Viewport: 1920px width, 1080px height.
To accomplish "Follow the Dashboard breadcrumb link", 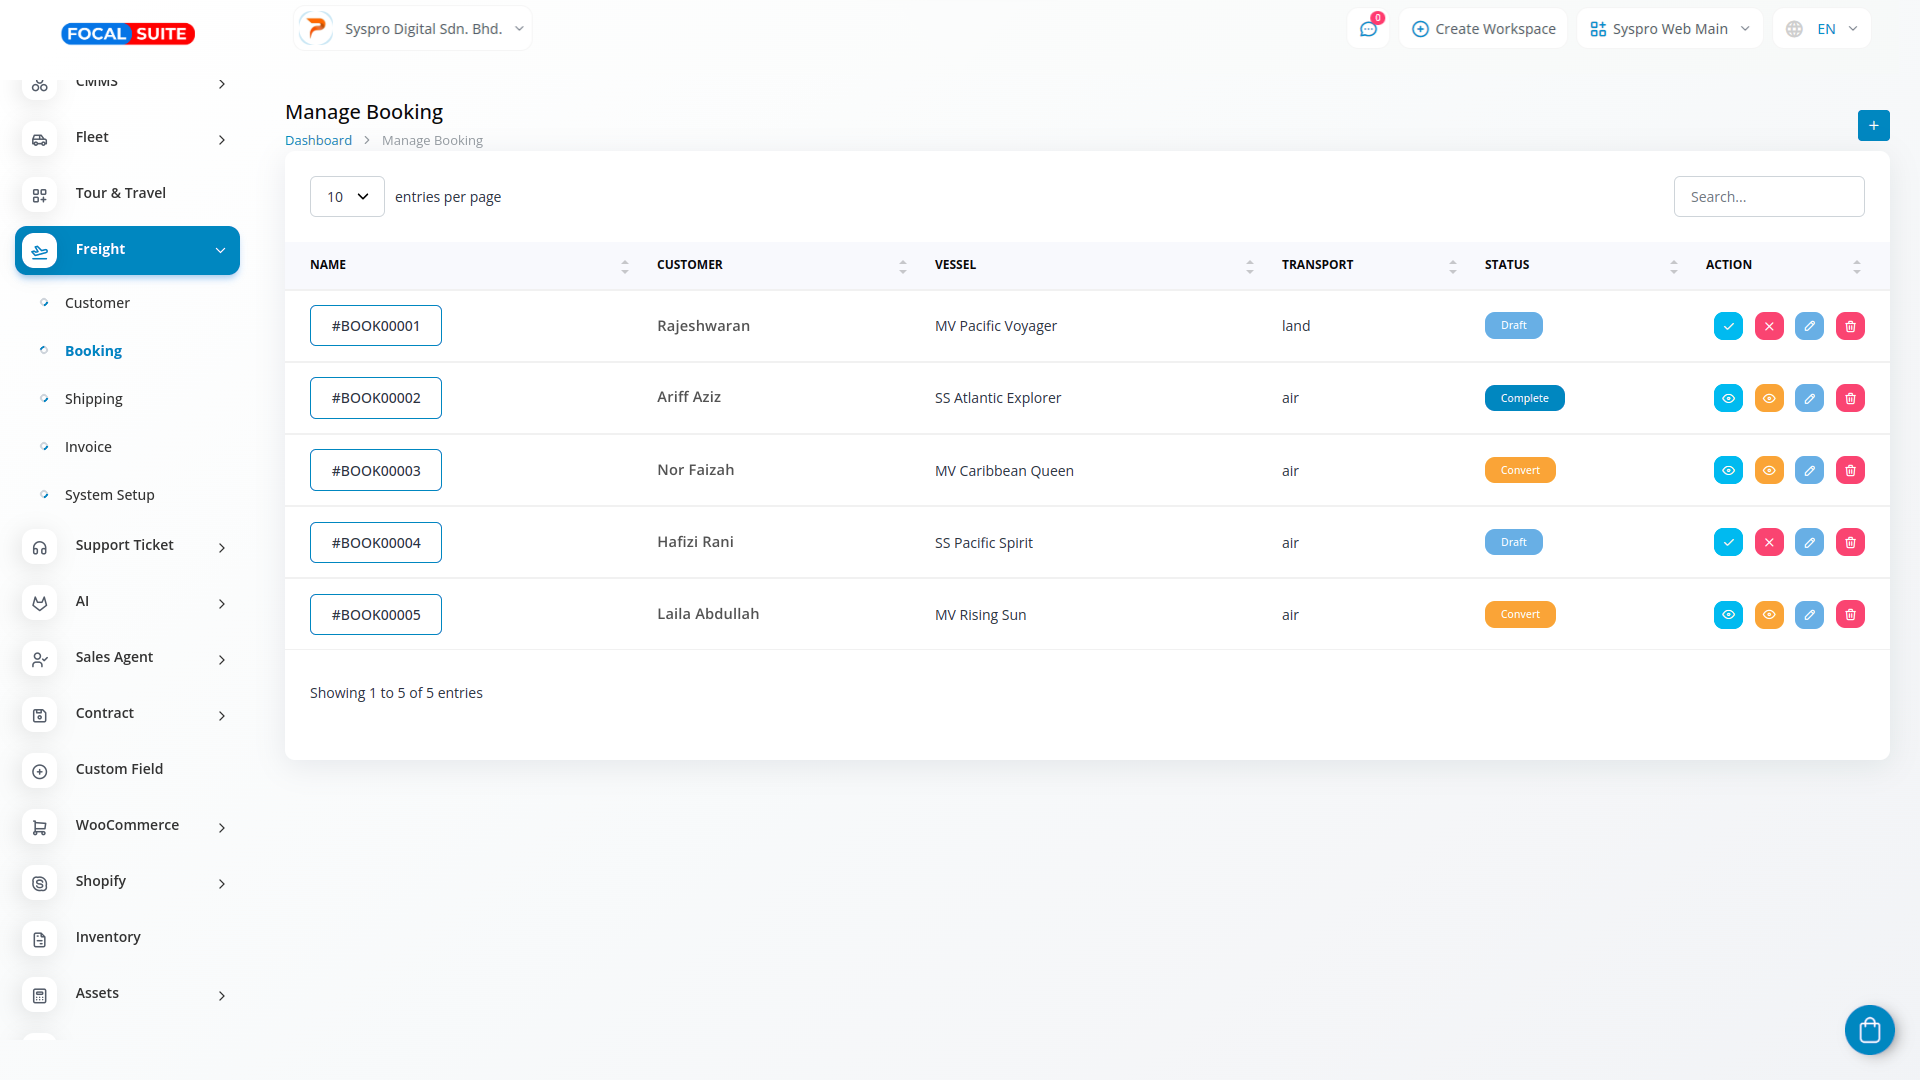I will pyautogui.click(x=318, y=141).
